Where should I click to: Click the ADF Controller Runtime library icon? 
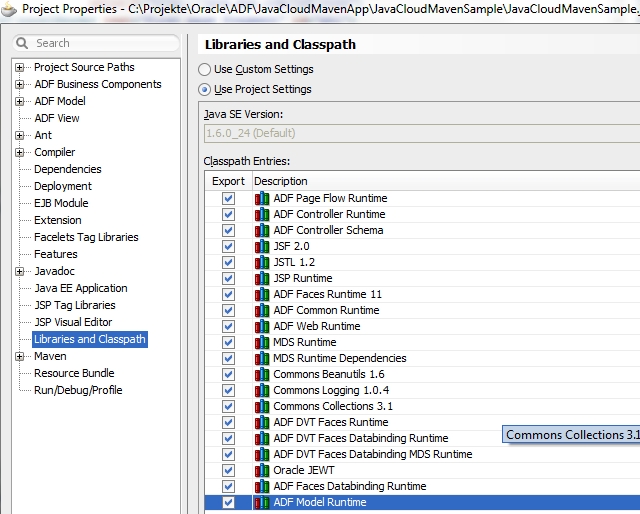click(x=262, y=214)
